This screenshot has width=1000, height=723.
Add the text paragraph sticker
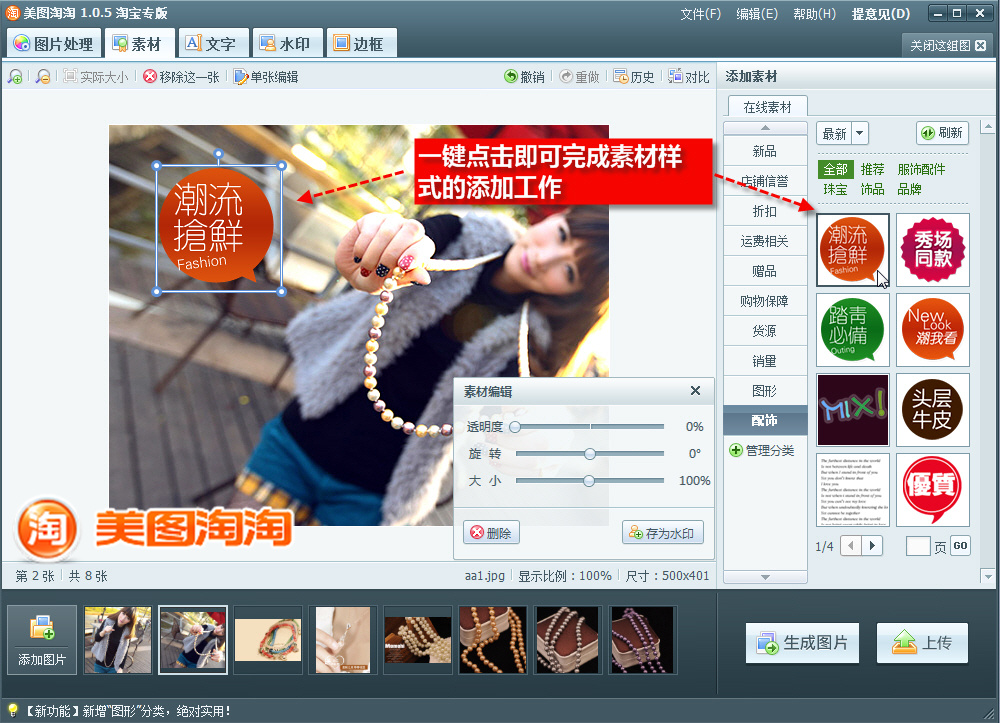853,490
